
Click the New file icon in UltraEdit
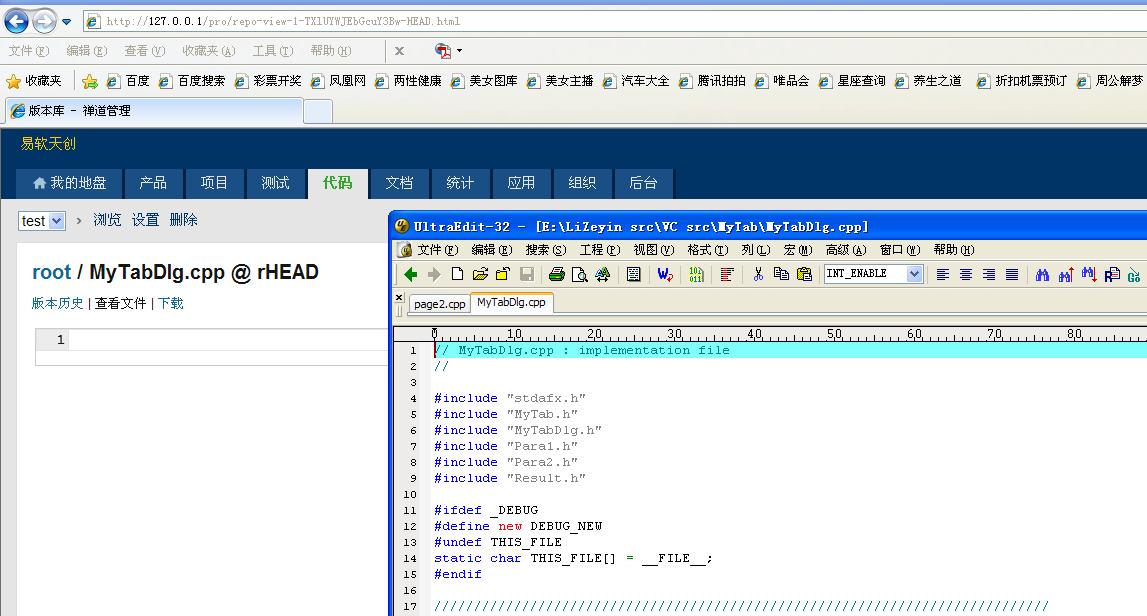[x=457, y=274]
